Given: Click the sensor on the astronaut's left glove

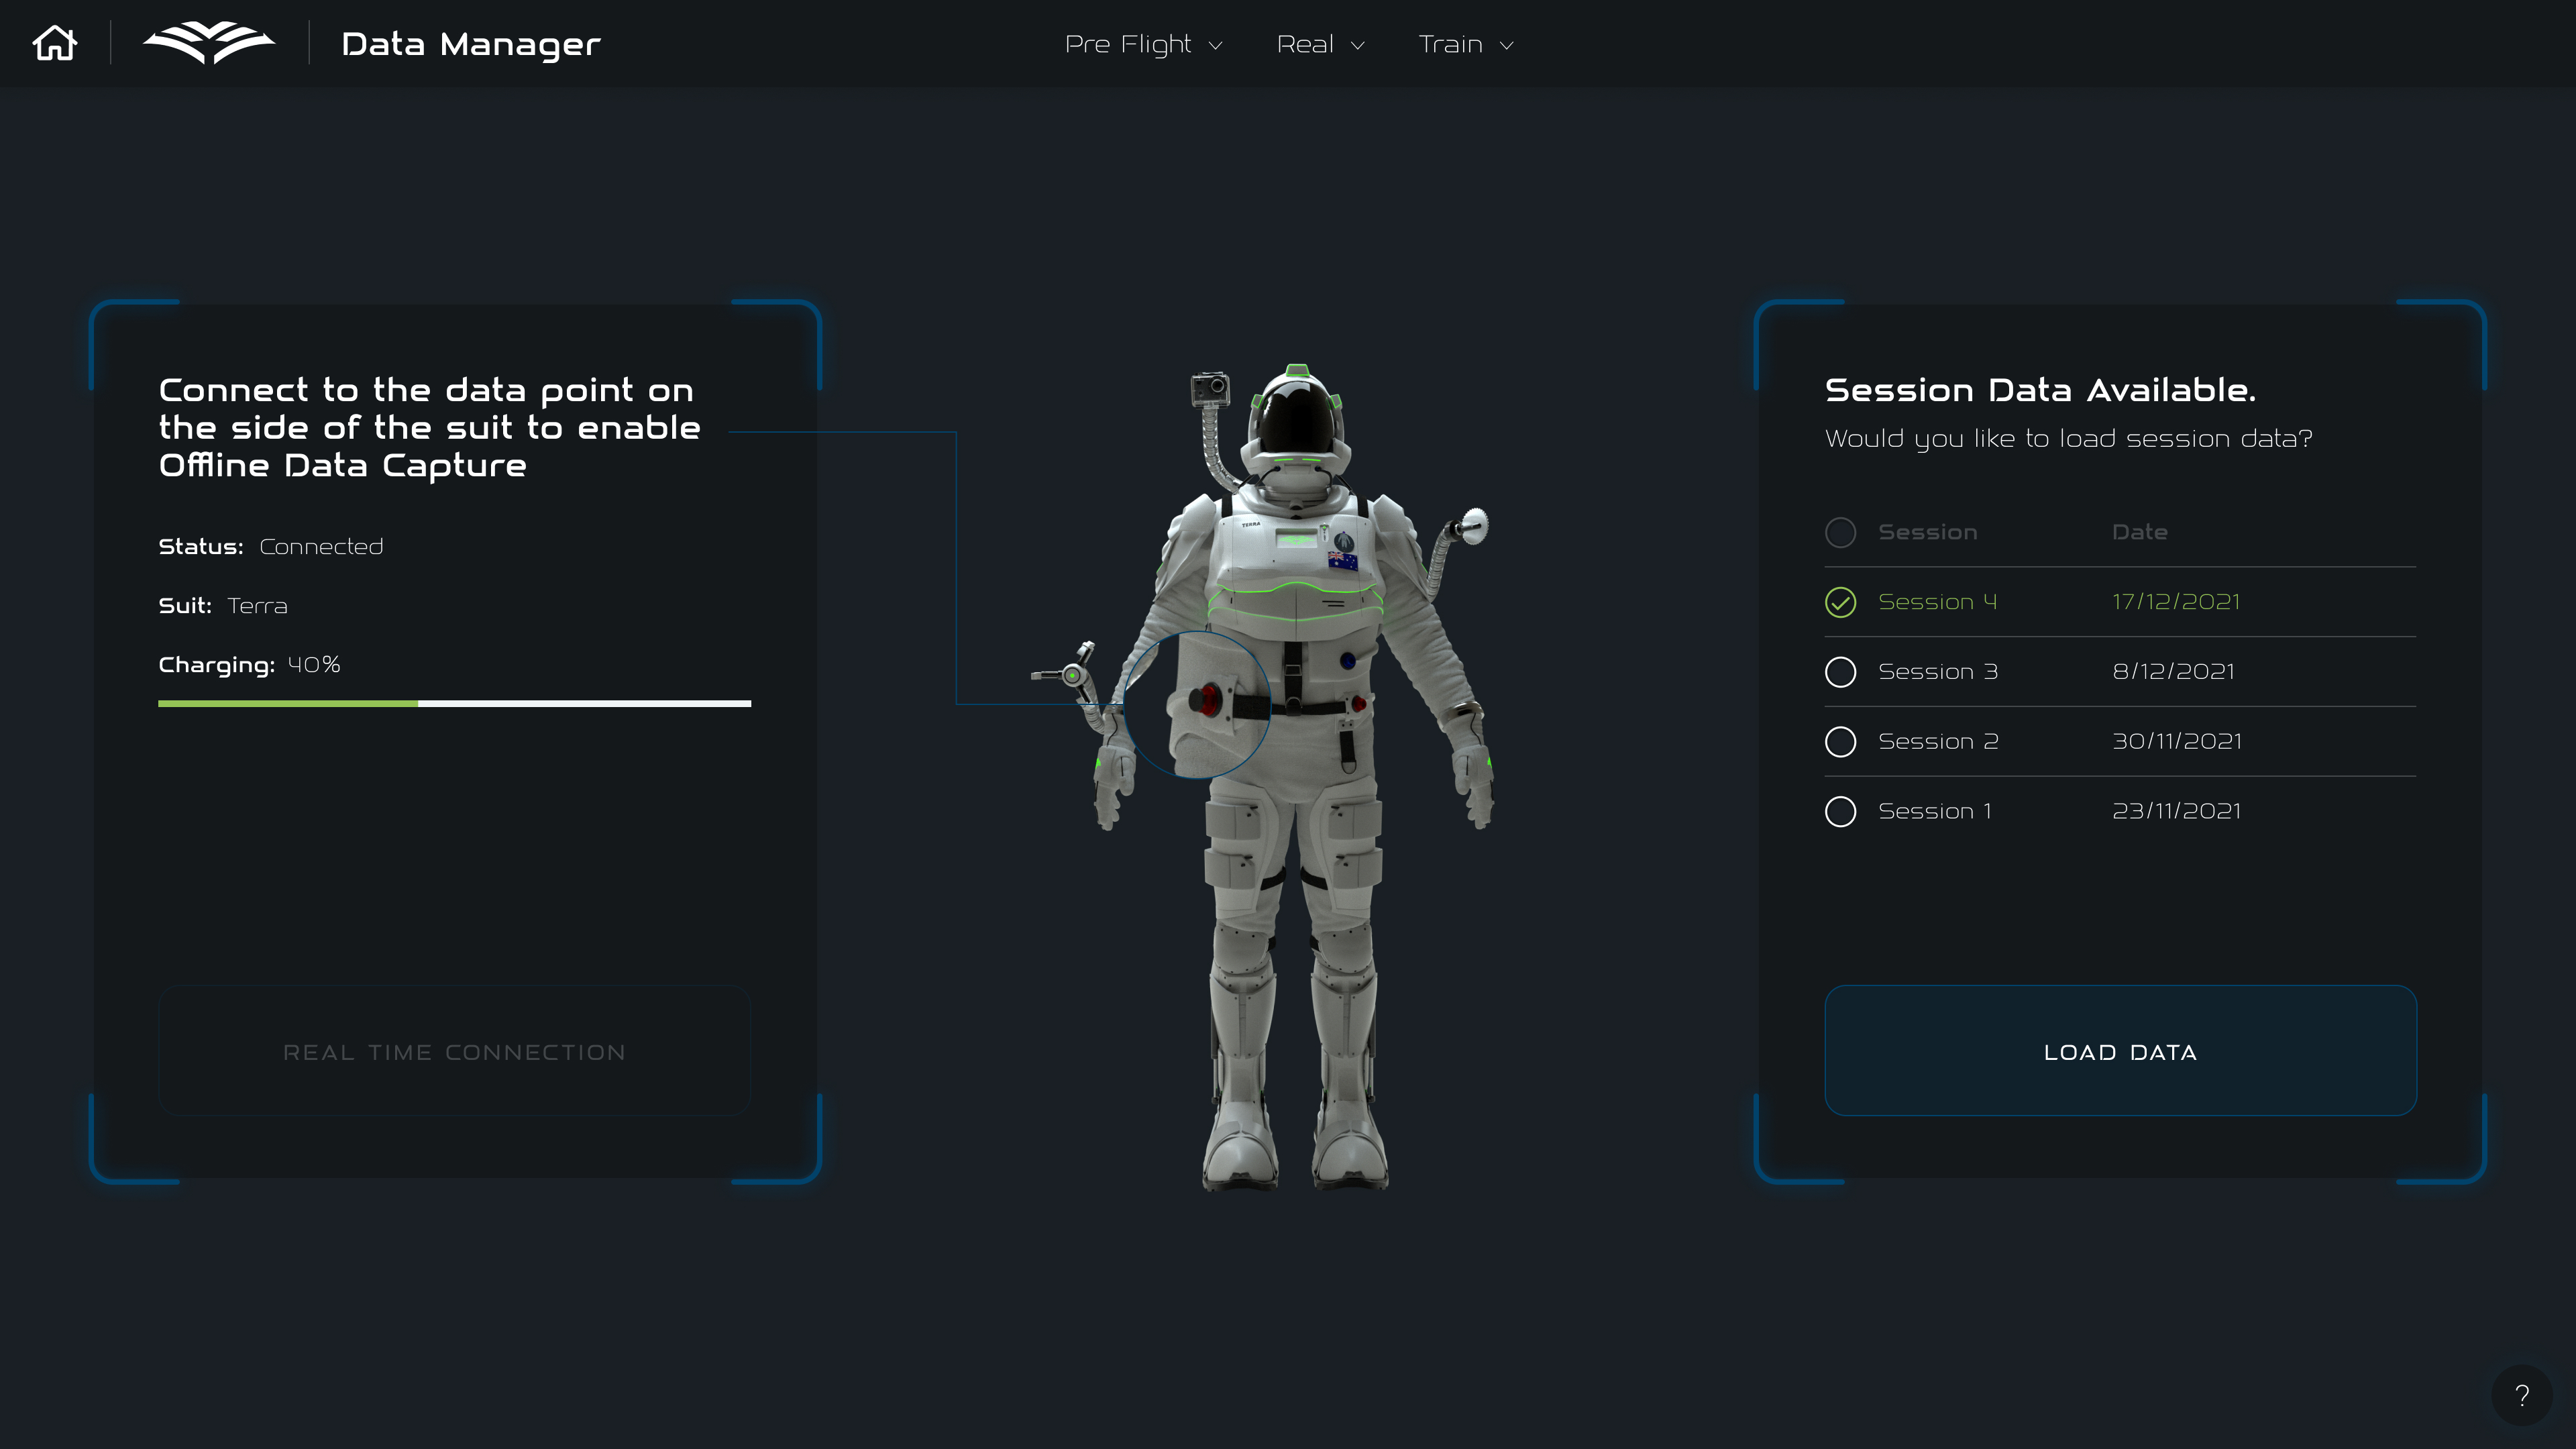Looking at the screenshot, I should click(1075, 675).
